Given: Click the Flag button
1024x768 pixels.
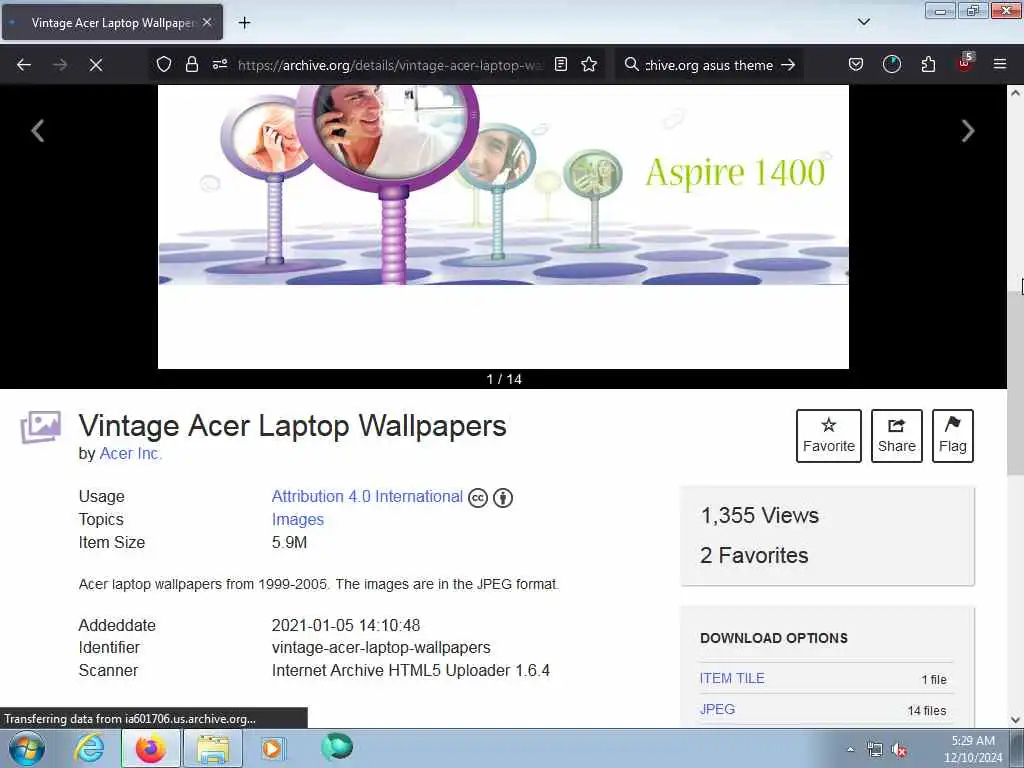Looking at the screenshot, I should click(953, 436).
